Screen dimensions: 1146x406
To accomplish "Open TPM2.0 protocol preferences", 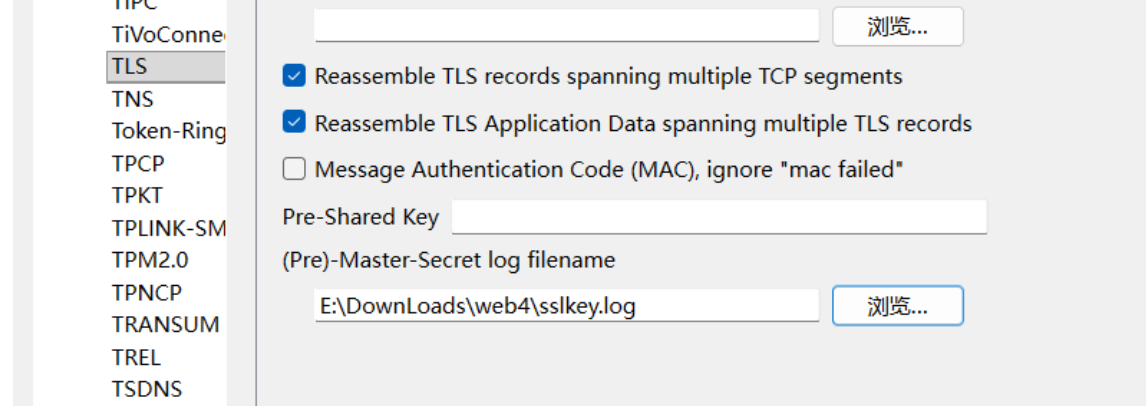I will (150, 260).
